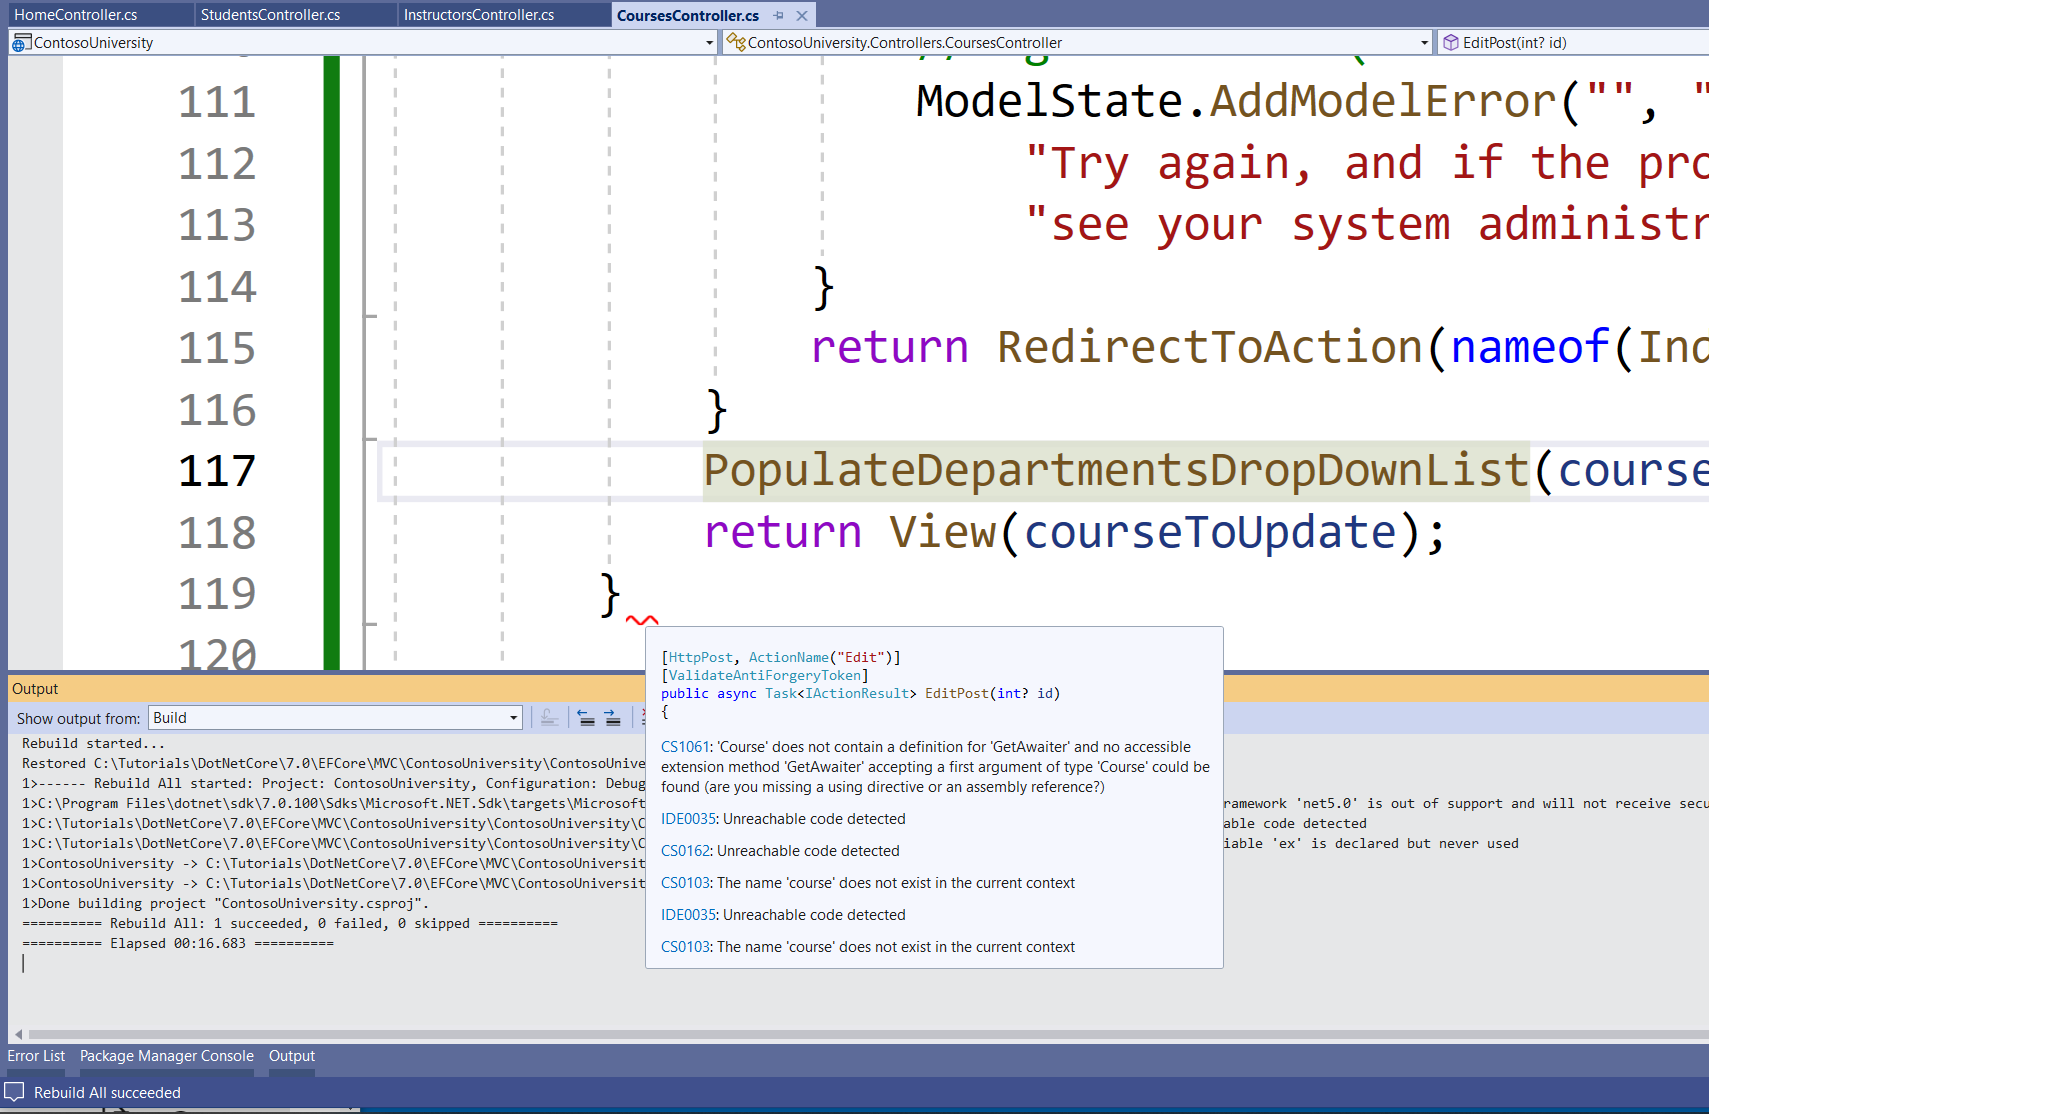2064x1114 pixels.
Task: Click the Rebuild All succeeded status text
Action: [x=107, y=1093]
